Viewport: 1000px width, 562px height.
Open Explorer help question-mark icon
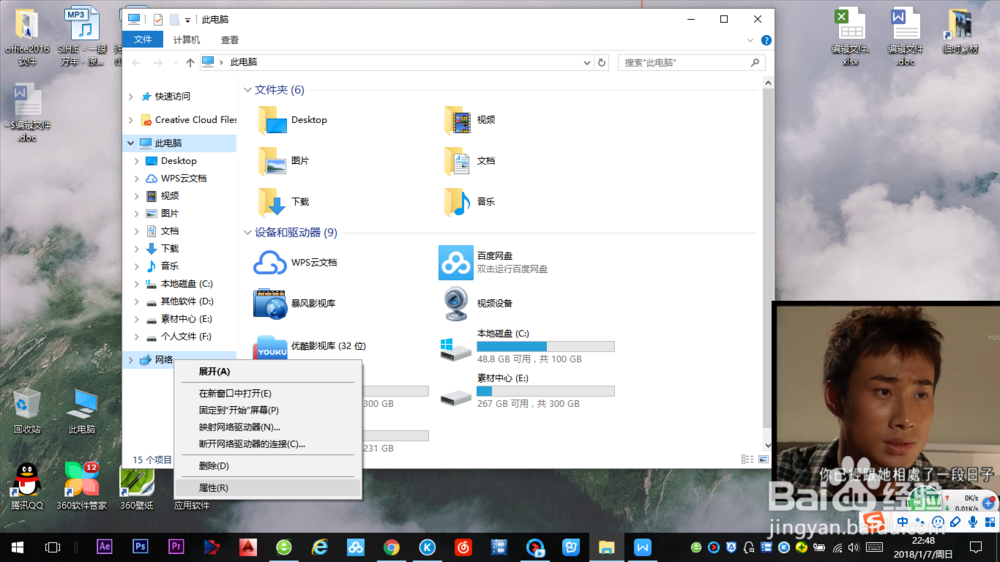[x=766, y=40]
